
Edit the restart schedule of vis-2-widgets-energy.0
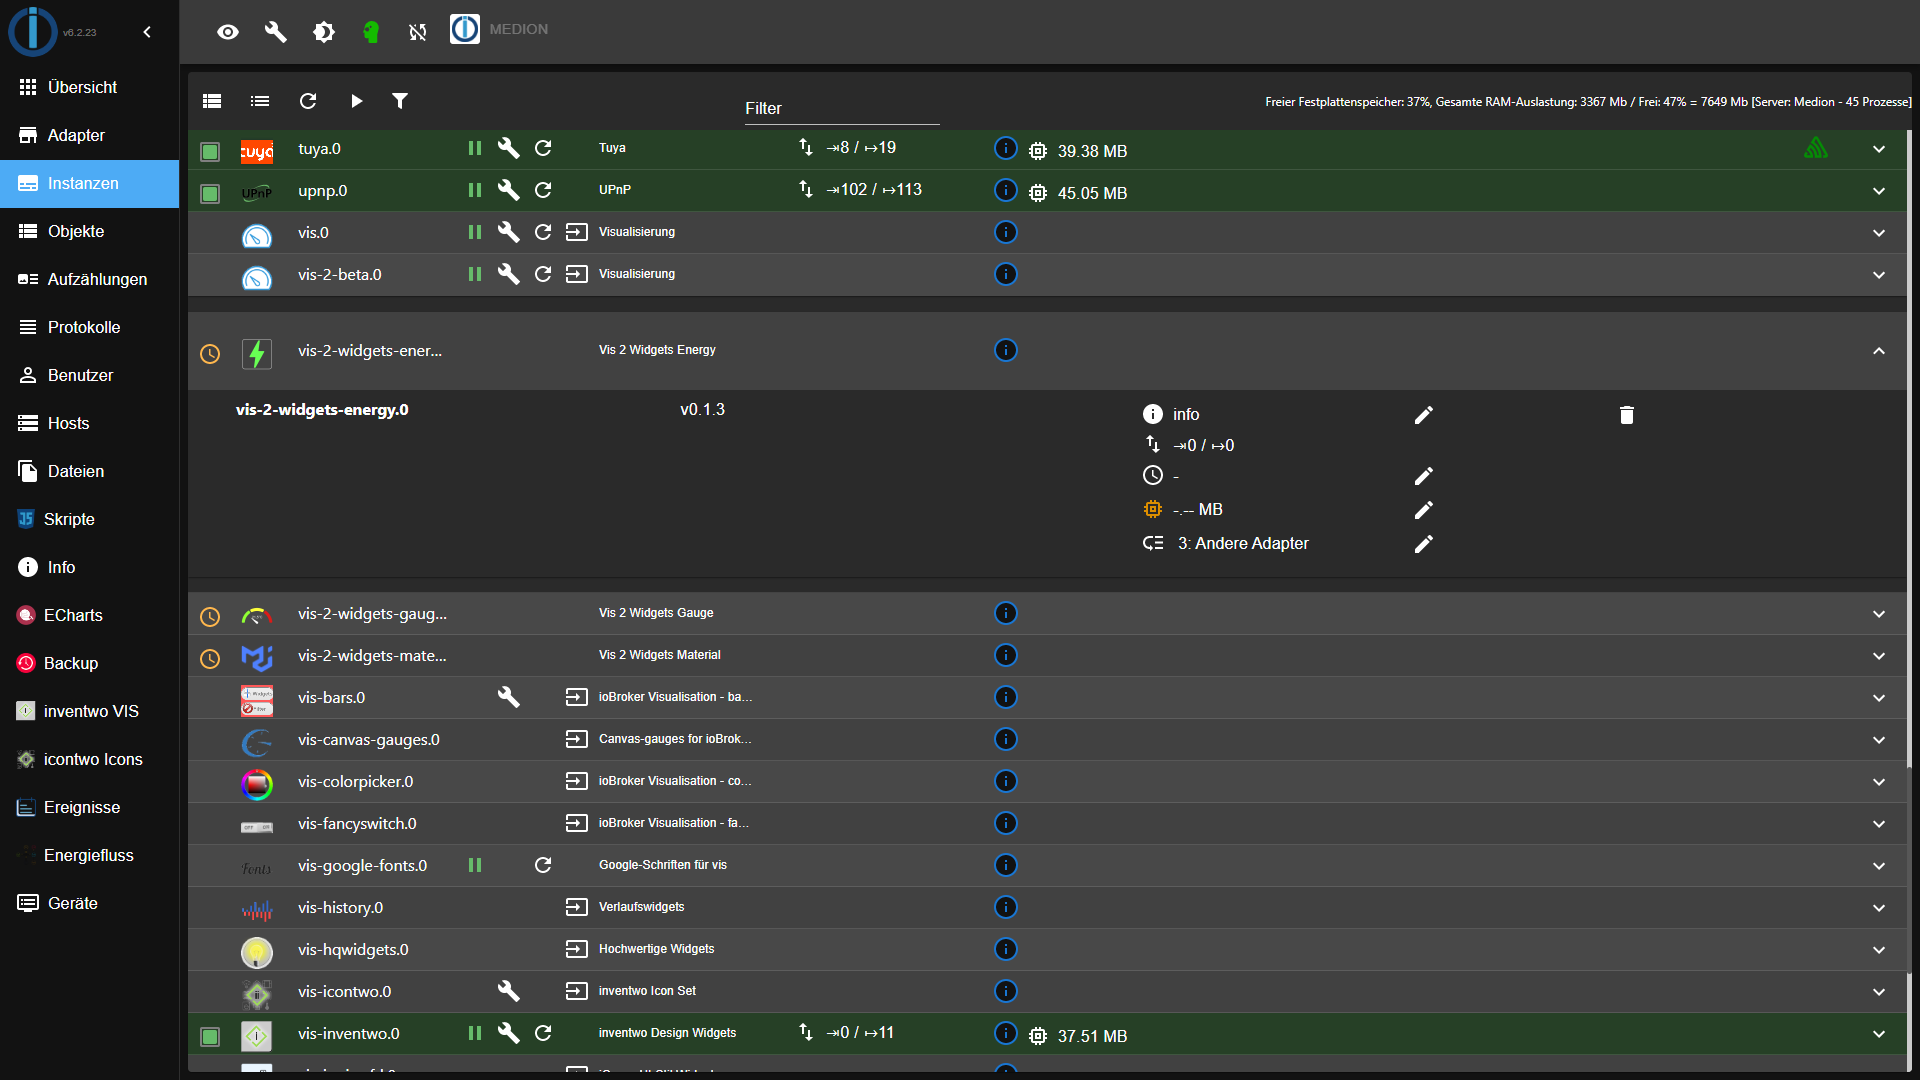pos(1424,476)
